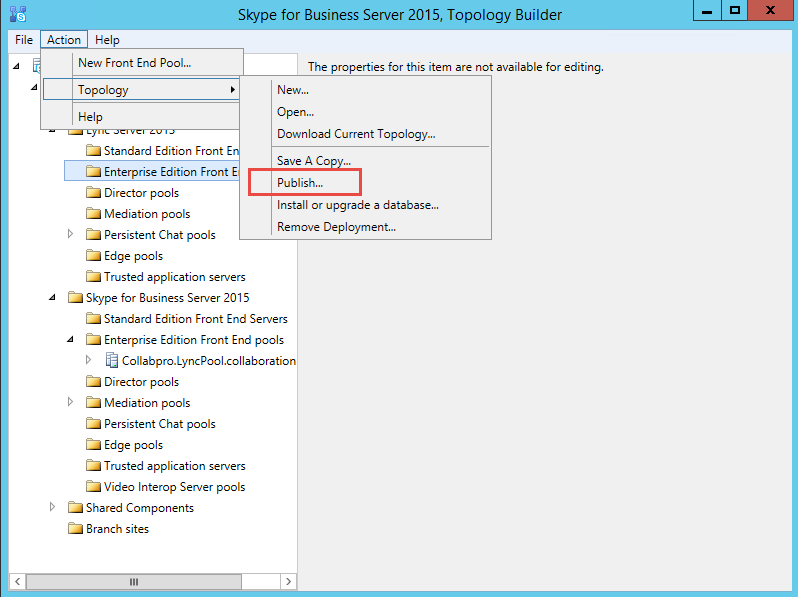Click folder icon of highlighted Enterprise Edition Front End
The height and width of the screenshot is (597, 798).
93,172
